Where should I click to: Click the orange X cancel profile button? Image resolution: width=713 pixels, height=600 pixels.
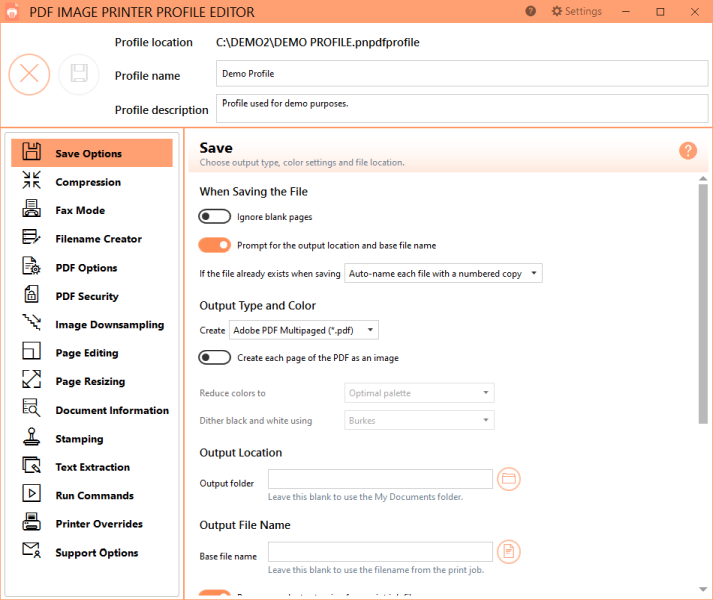click(x=30, y=74)
